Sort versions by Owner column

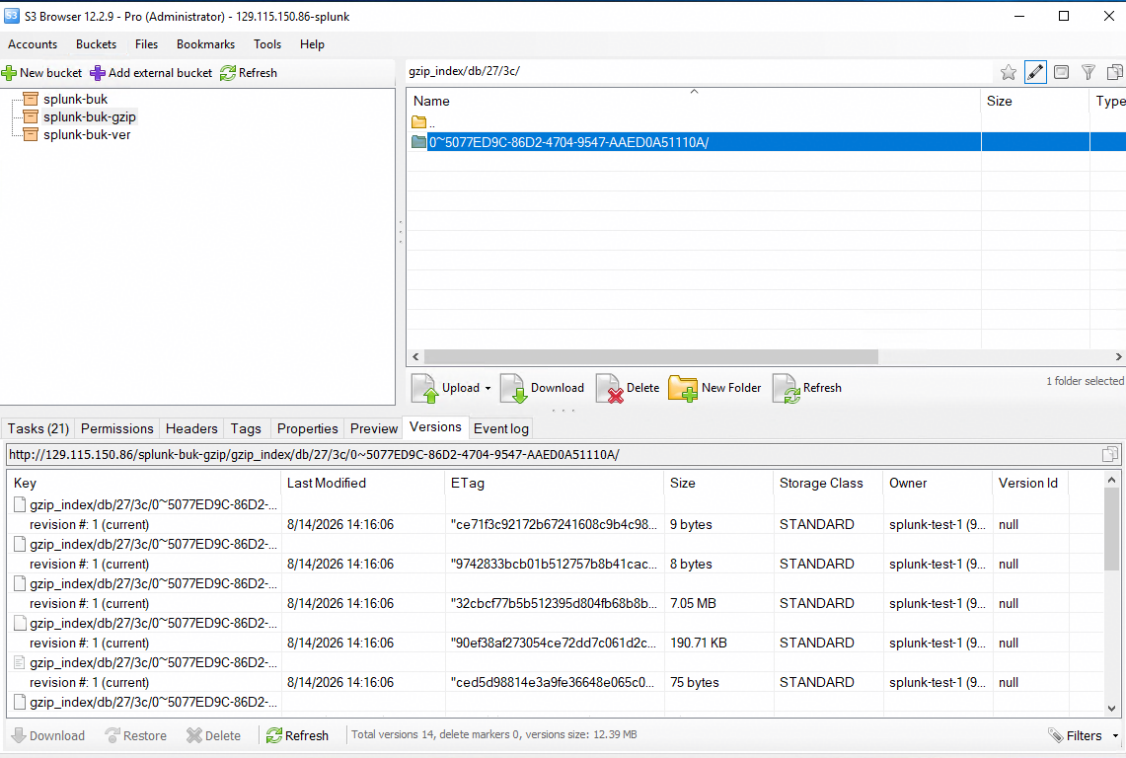[x=937, y=483]
